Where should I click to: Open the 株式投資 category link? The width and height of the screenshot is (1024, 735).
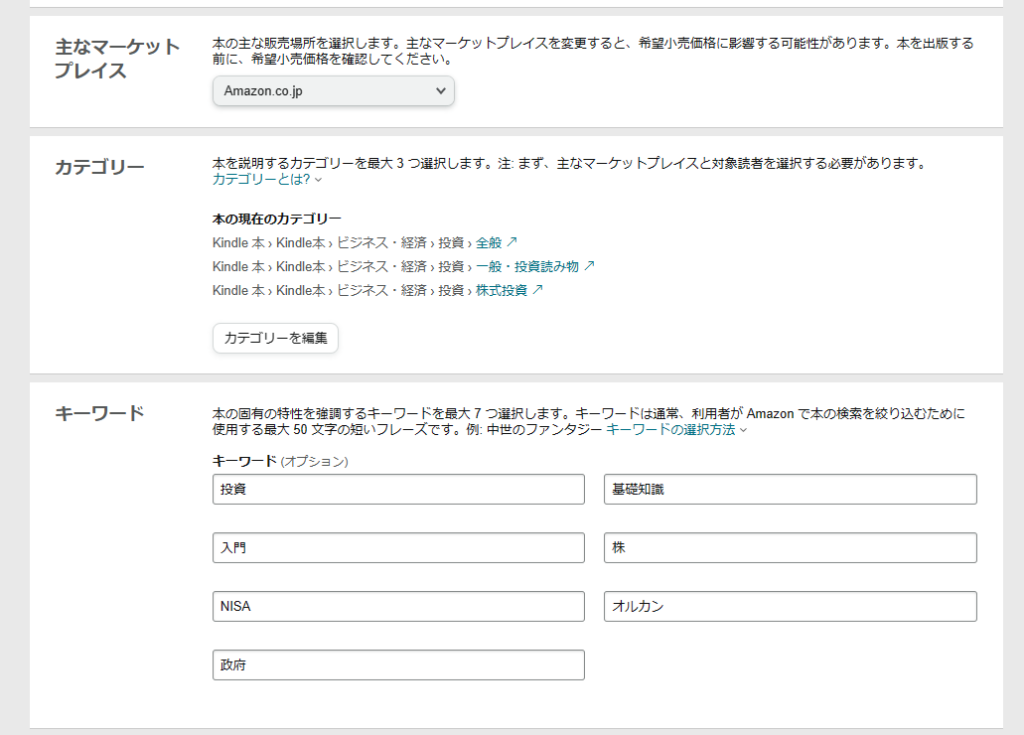pyautogui.click(x=501, y=290)
